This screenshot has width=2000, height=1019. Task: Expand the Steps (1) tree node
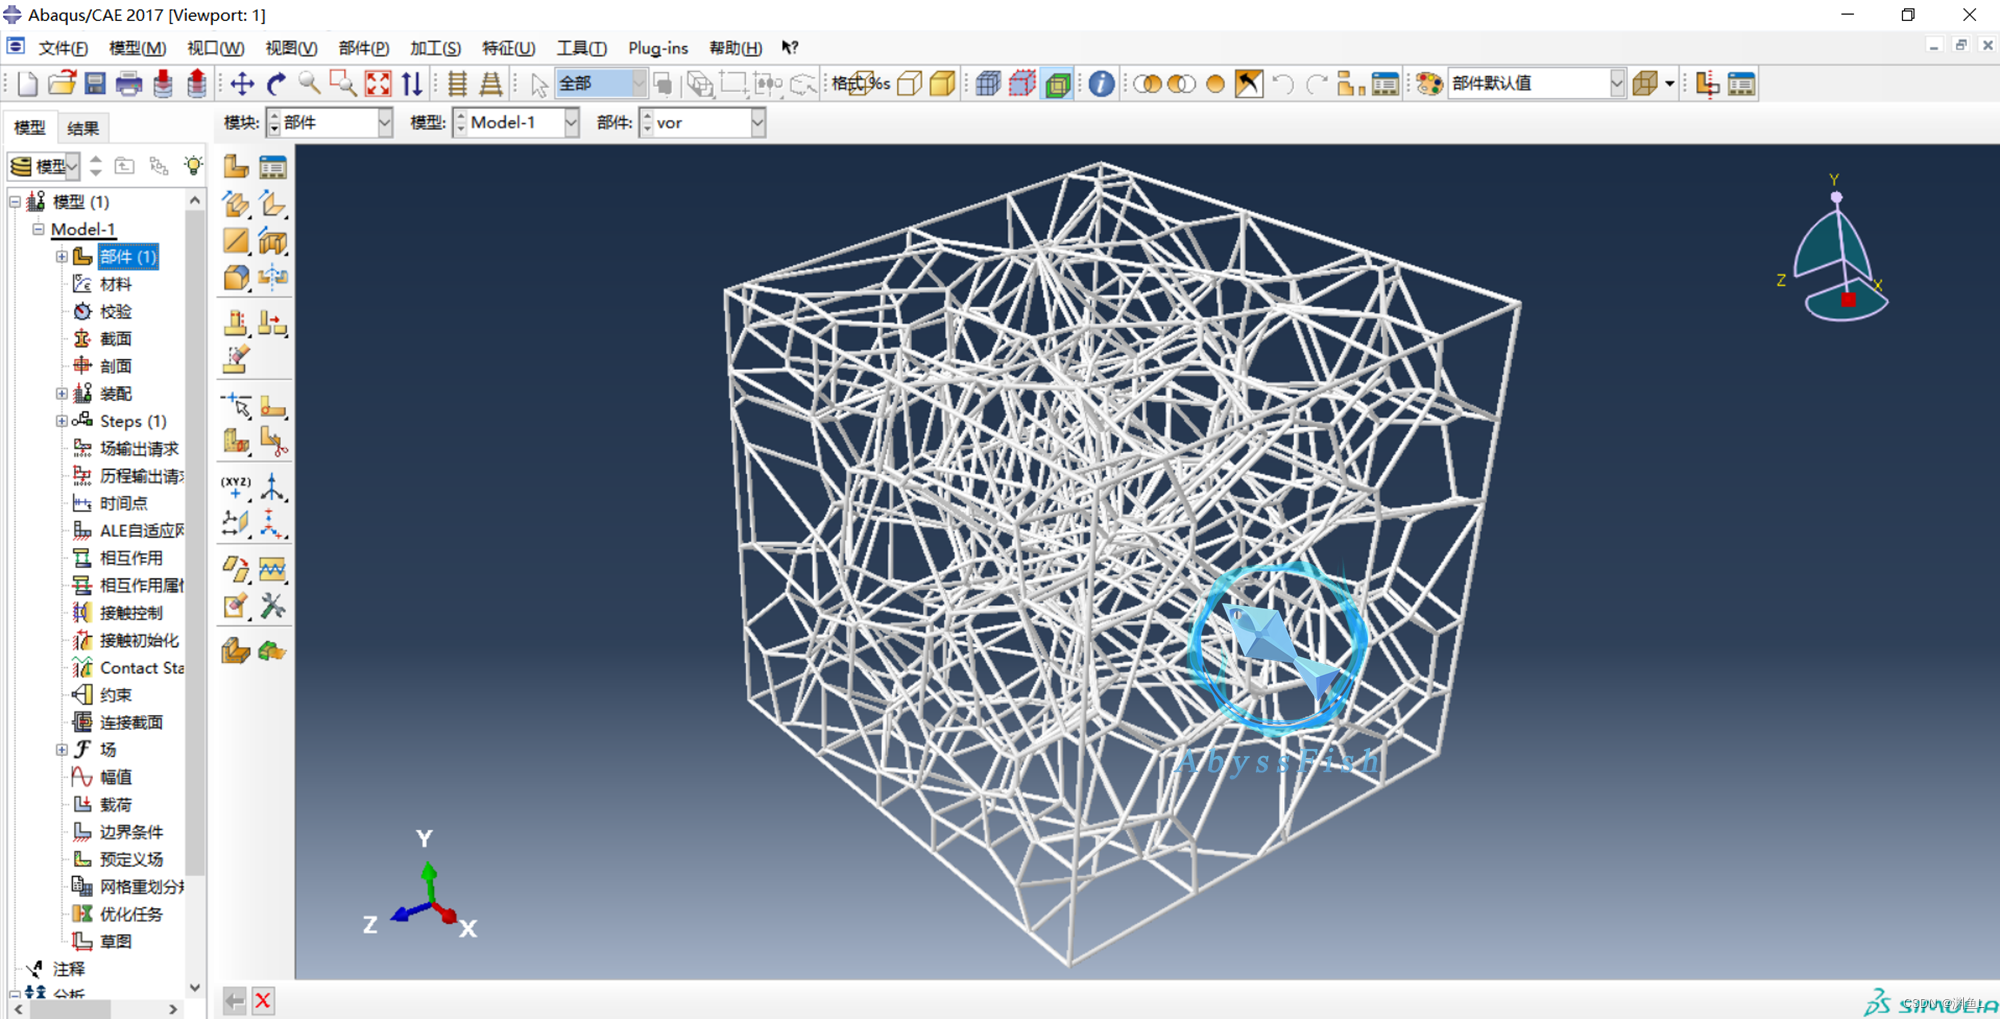pos(61,421)
